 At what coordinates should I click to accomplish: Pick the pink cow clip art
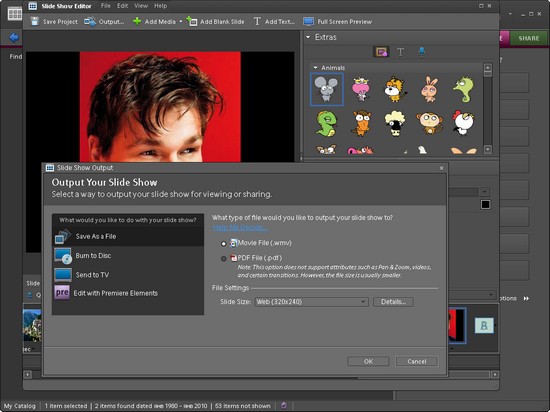361,89
